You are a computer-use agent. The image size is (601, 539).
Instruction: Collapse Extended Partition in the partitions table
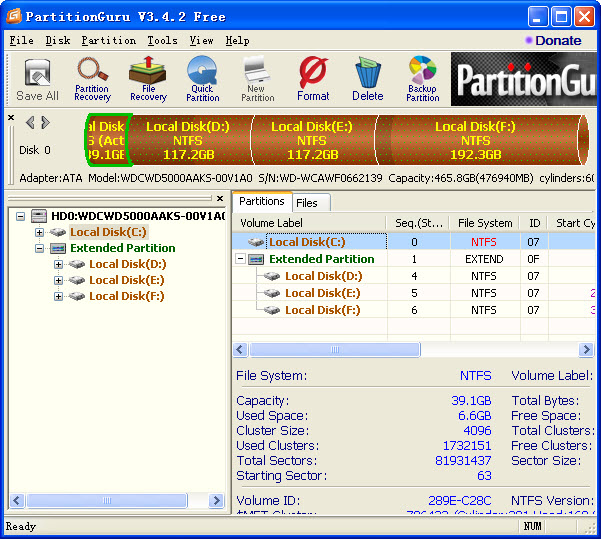(x=241, y=259)
